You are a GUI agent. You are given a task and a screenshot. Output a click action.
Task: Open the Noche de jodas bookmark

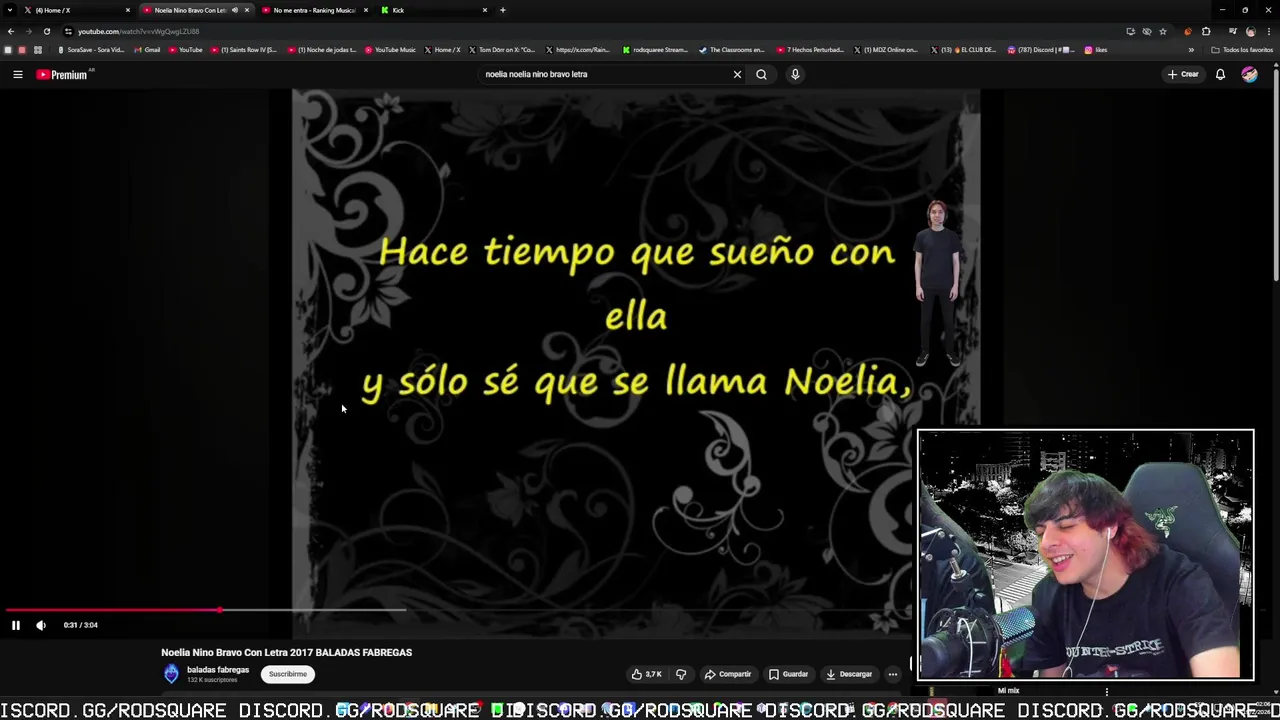pos(322,50)
